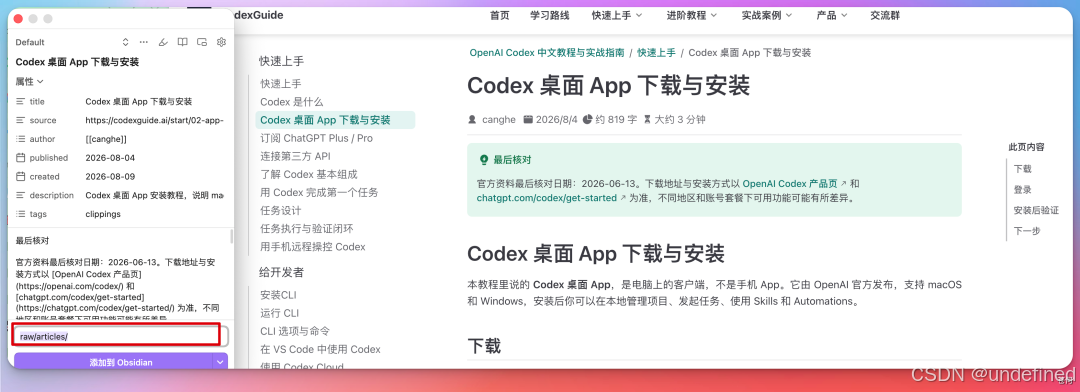Jump to 下载 in page contents
1080x392 pixels.
tap(1023, 169)
